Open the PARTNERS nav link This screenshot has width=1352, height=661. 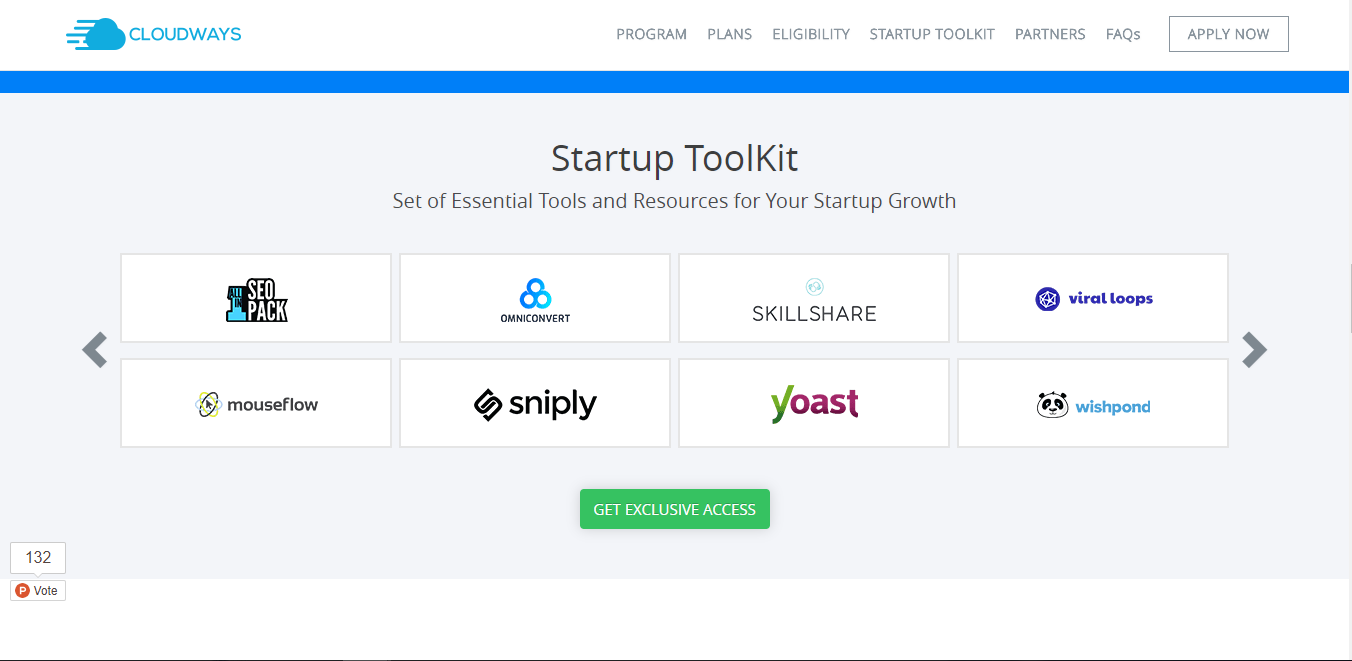pyautogui.click(x=1050, y=34)
